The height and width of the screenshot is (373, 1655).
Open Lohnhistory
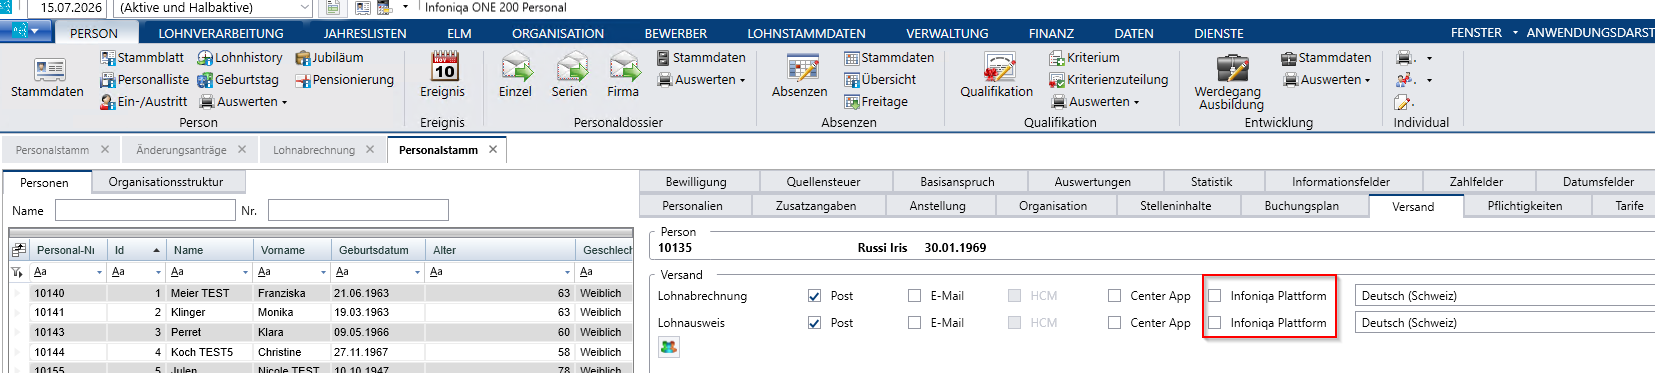click(240, 58)
